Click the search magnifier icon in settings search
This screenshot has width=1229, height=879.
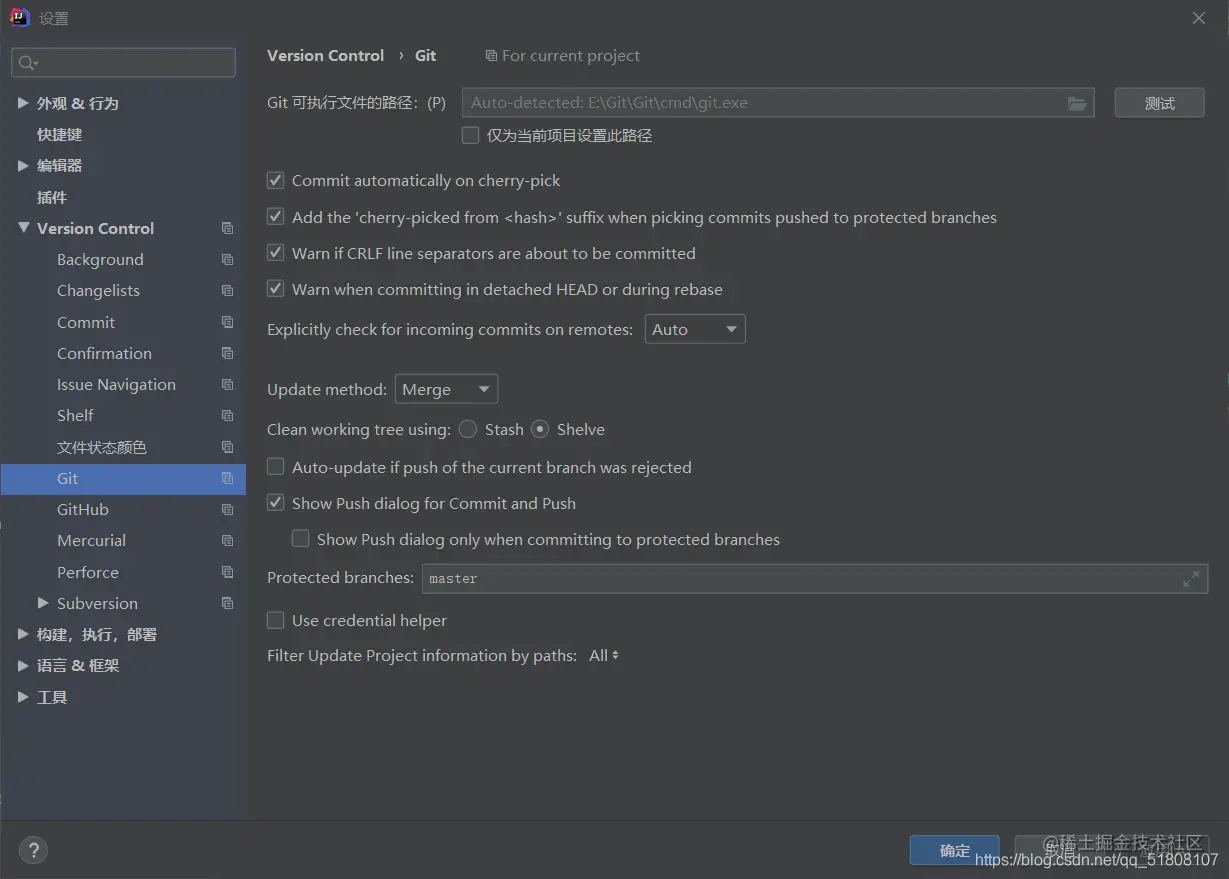[x=27, y=63]
